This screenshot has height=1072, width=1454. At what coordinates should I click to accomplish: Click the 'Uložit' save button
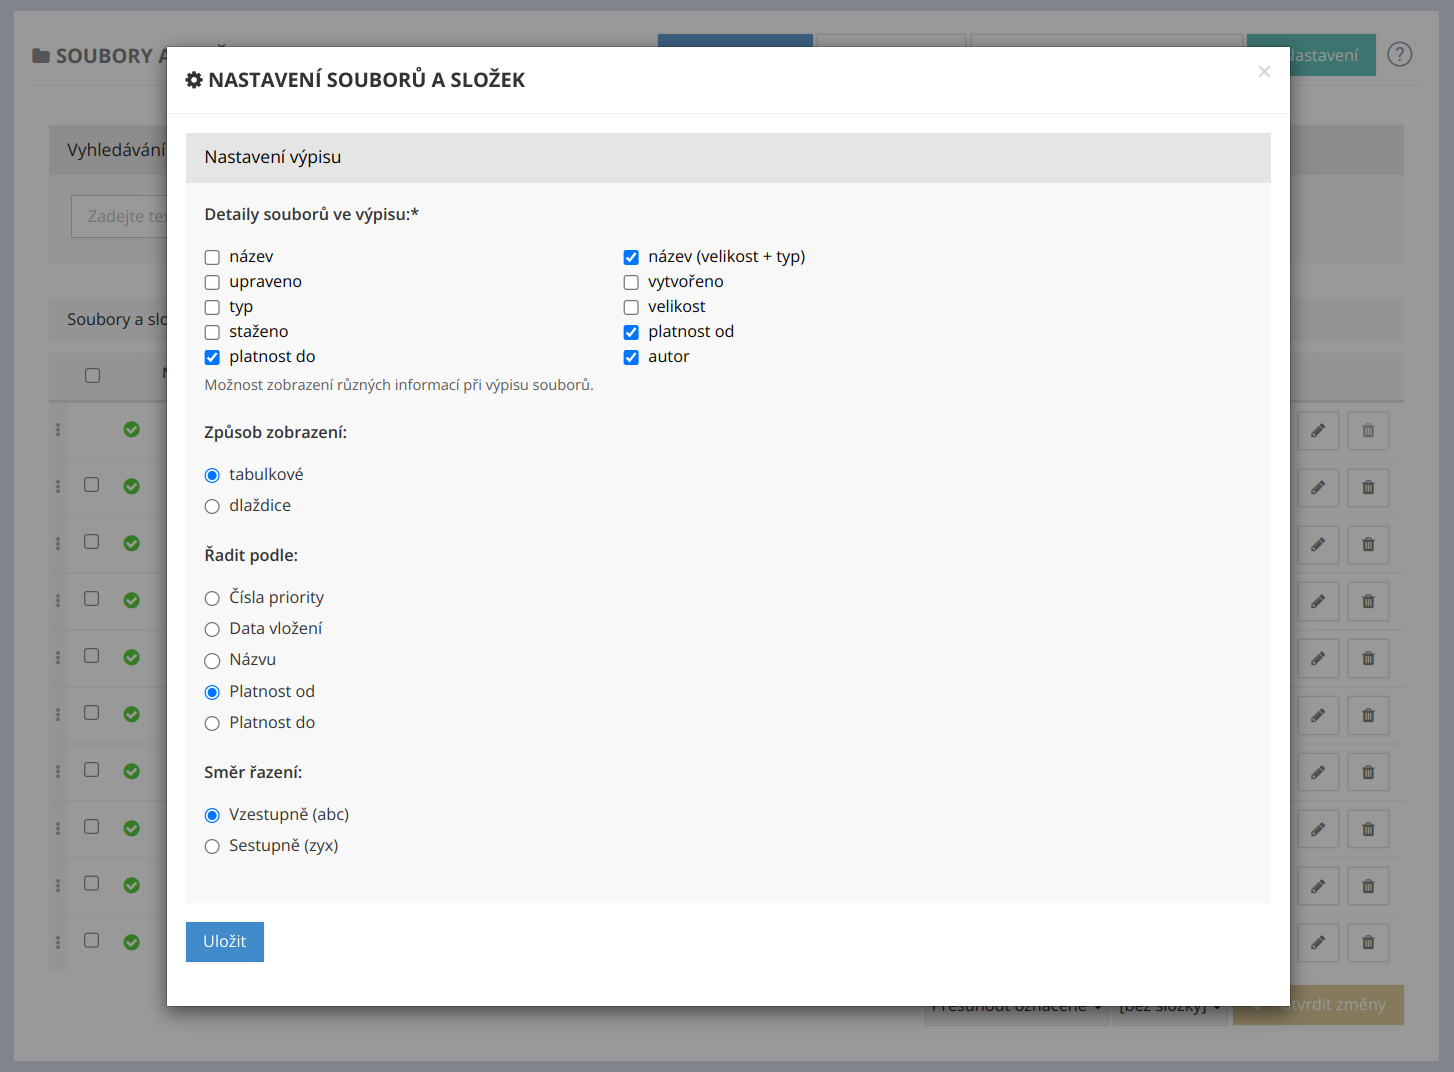tap(225, 942)
